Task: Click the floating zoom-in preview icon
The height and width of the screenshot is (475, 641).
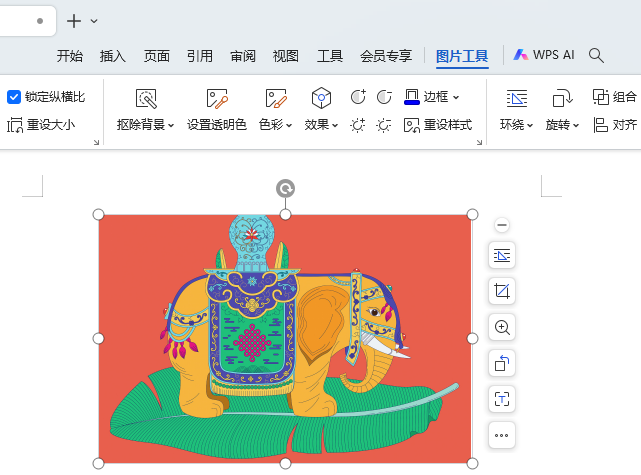Action: (x=502, y=327)
